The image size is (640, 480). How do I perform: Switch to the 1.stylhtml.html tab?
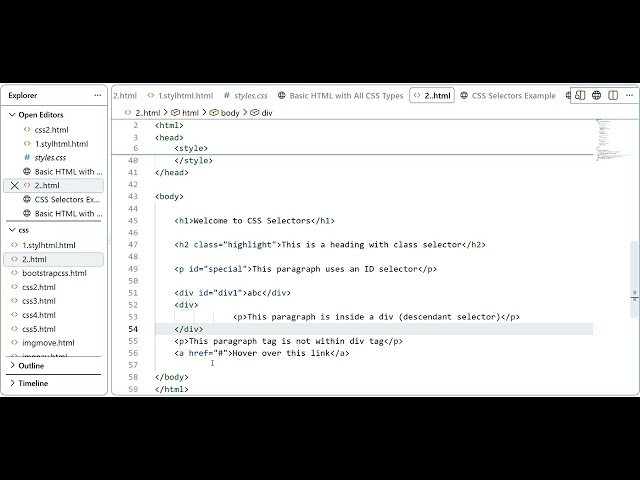tap(180, 96)
